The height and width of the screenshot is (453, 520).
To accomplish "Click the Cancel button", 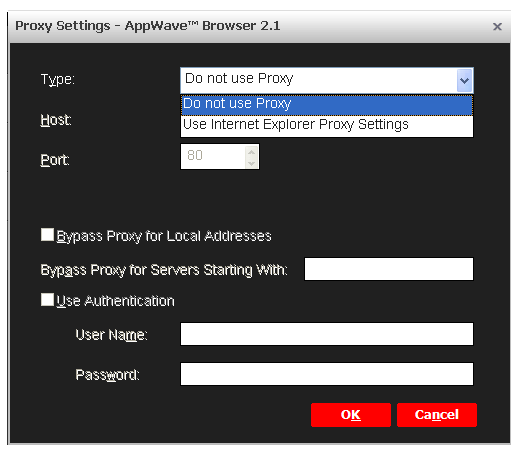I will tap(437, 415).
